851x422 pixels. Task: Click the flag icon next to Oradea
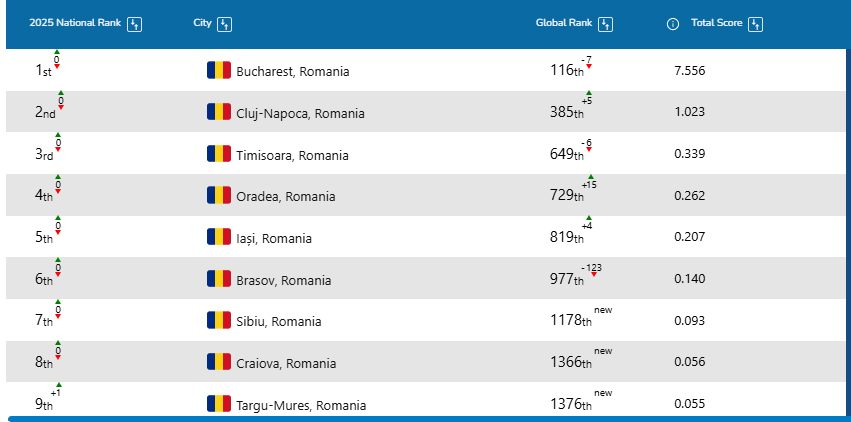[x=219, y=196]
